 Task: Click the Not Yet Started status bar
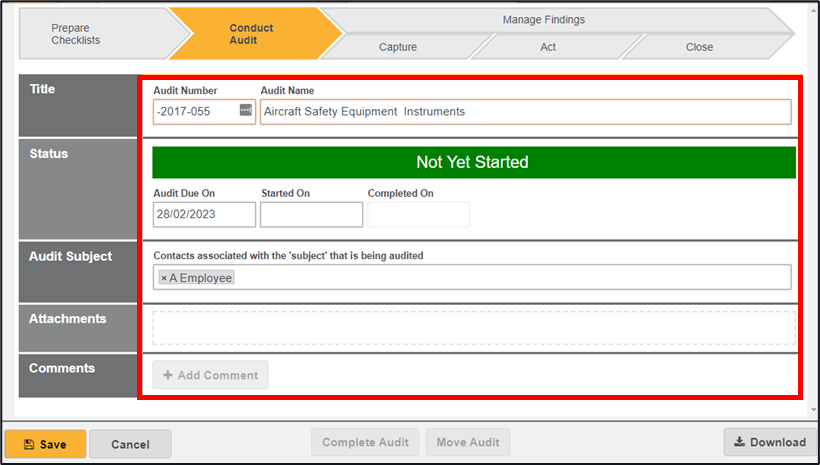coord(473,162)
